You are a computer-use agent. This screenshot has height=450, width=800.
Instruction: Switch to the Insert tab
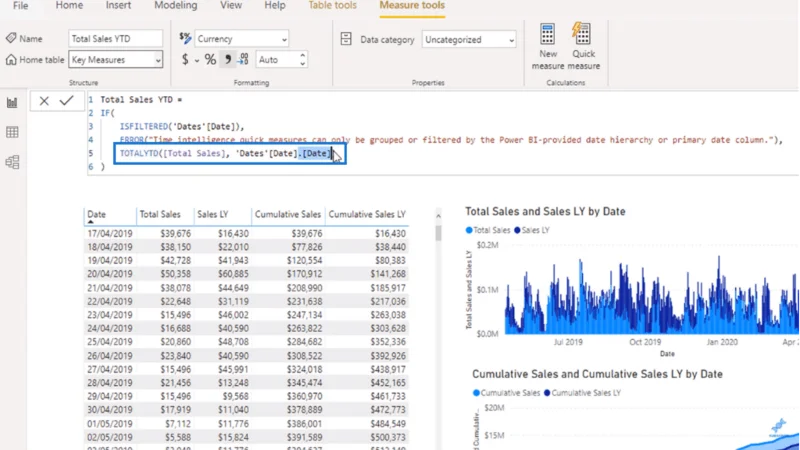(118, 6)
